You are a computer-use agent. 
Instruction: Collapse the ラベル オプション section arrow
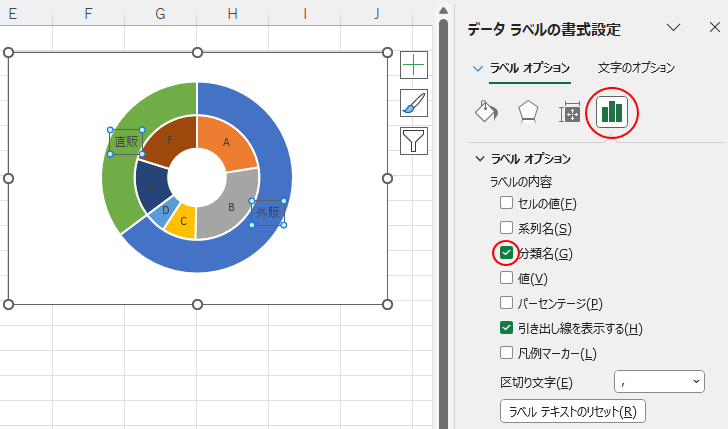(x=480, y=159)
